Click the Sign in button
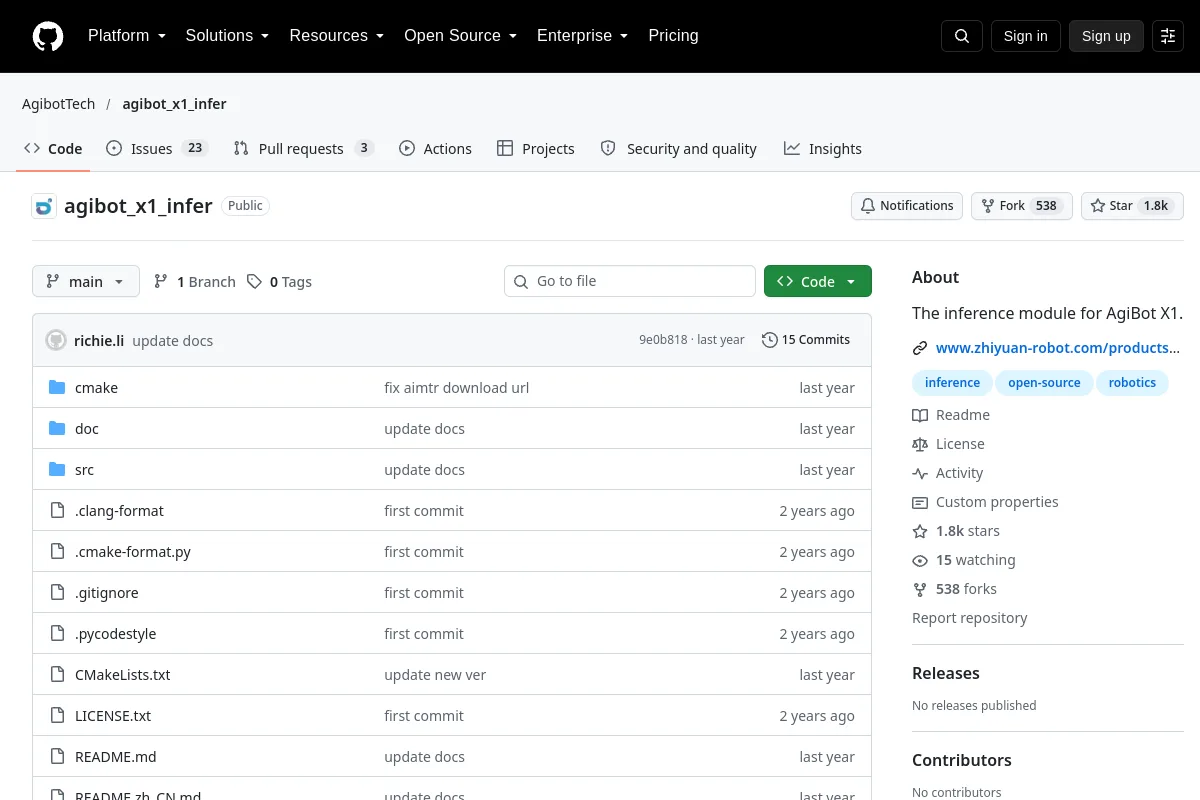The height and width of the screenshot is (800, 1200). coord(1025,36)
